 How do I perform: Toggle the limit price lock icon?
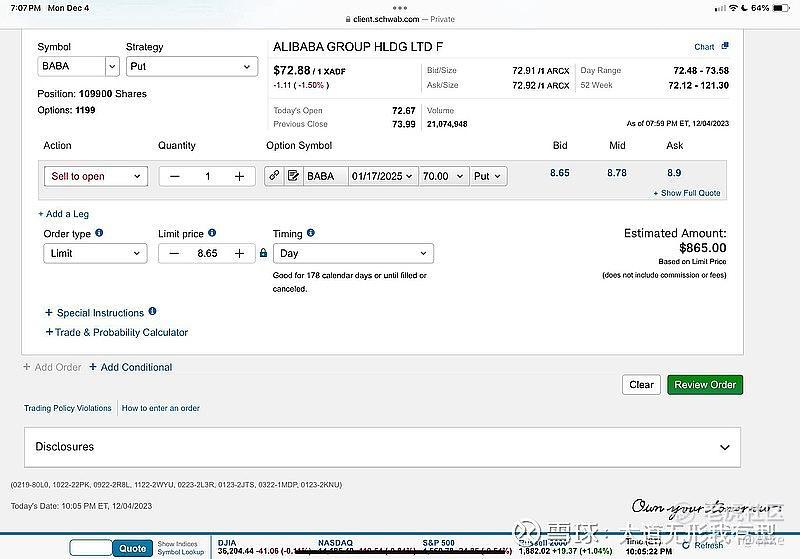pos(263,253)
